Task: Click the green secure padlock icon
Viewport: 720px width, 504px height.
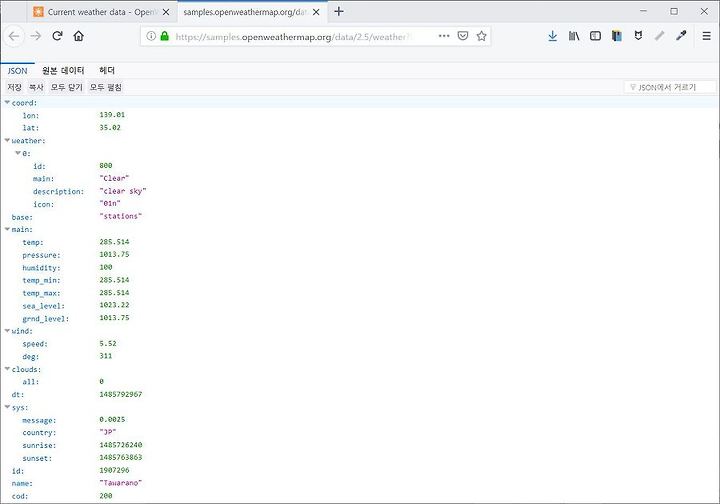Action: point(164,36)
